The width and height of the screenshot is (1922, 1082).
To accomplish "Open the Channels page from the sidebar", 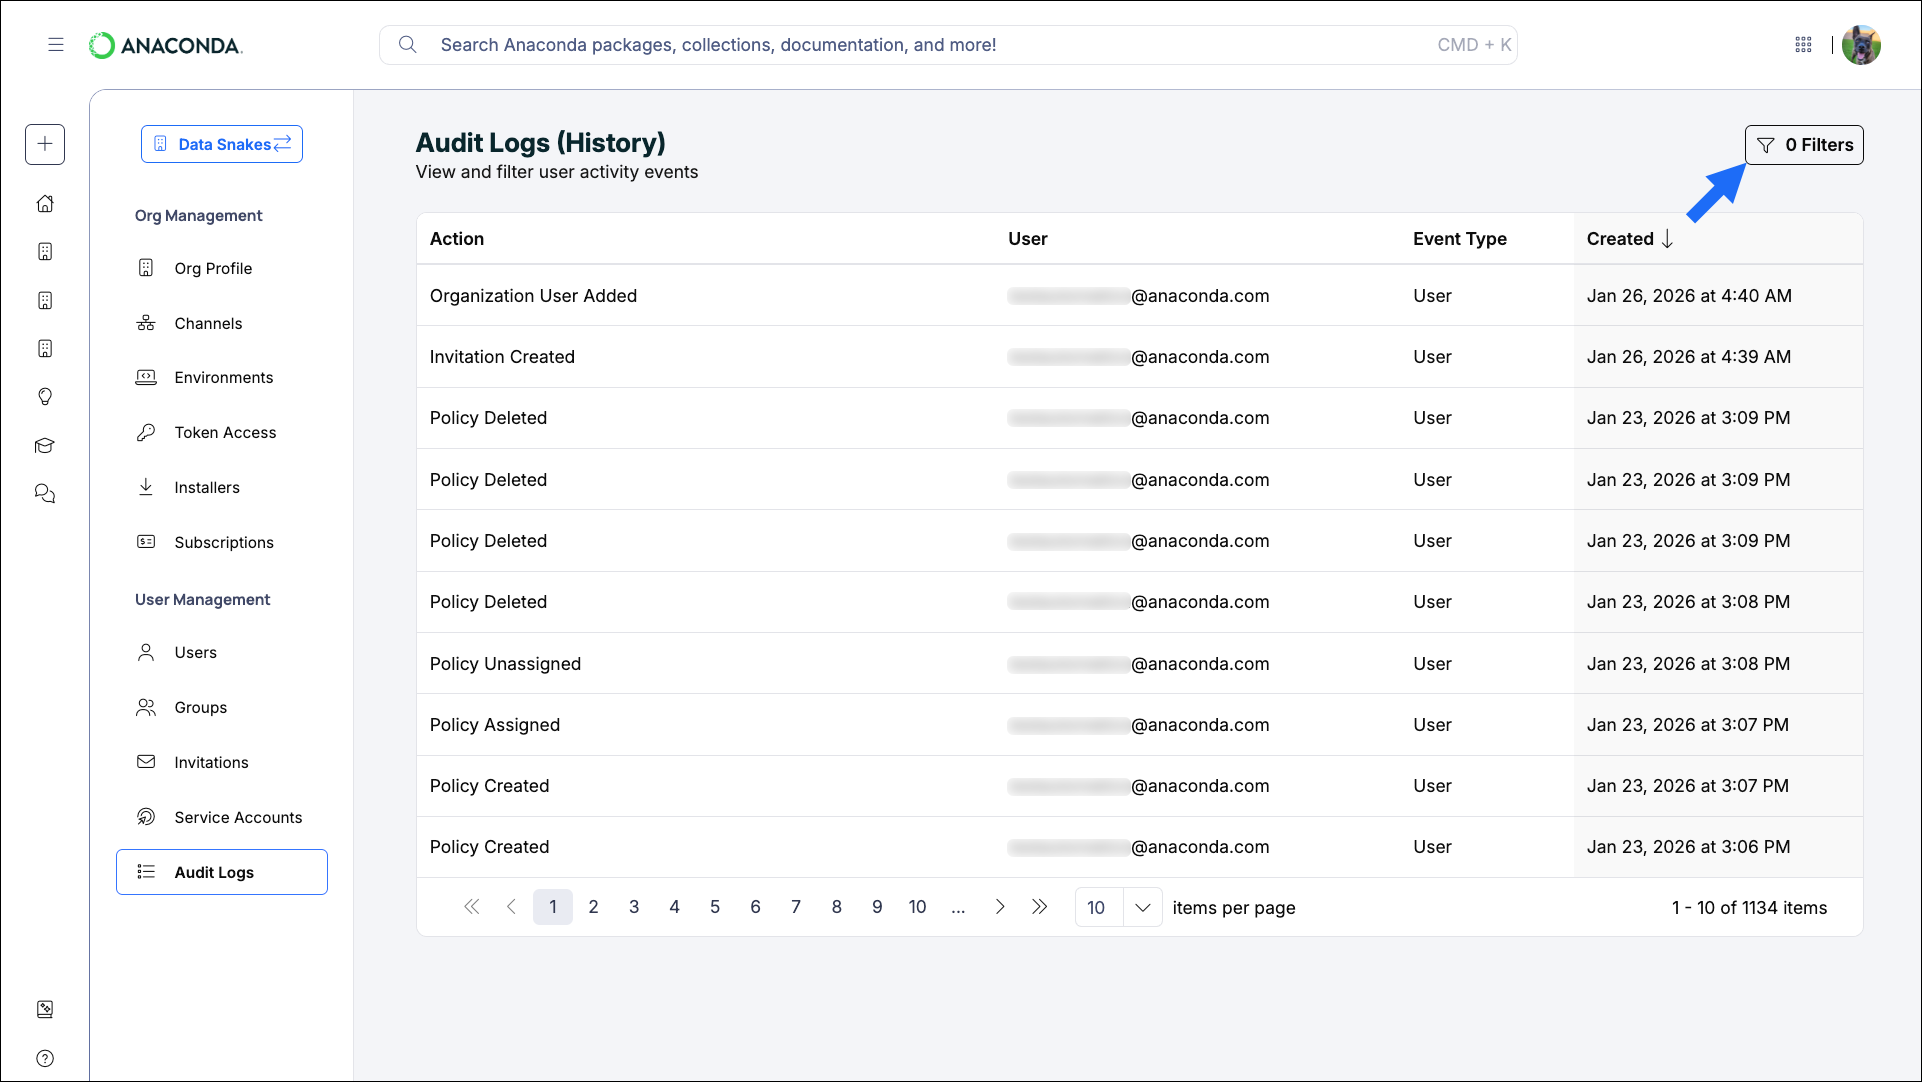I will (x=208, y=323).
